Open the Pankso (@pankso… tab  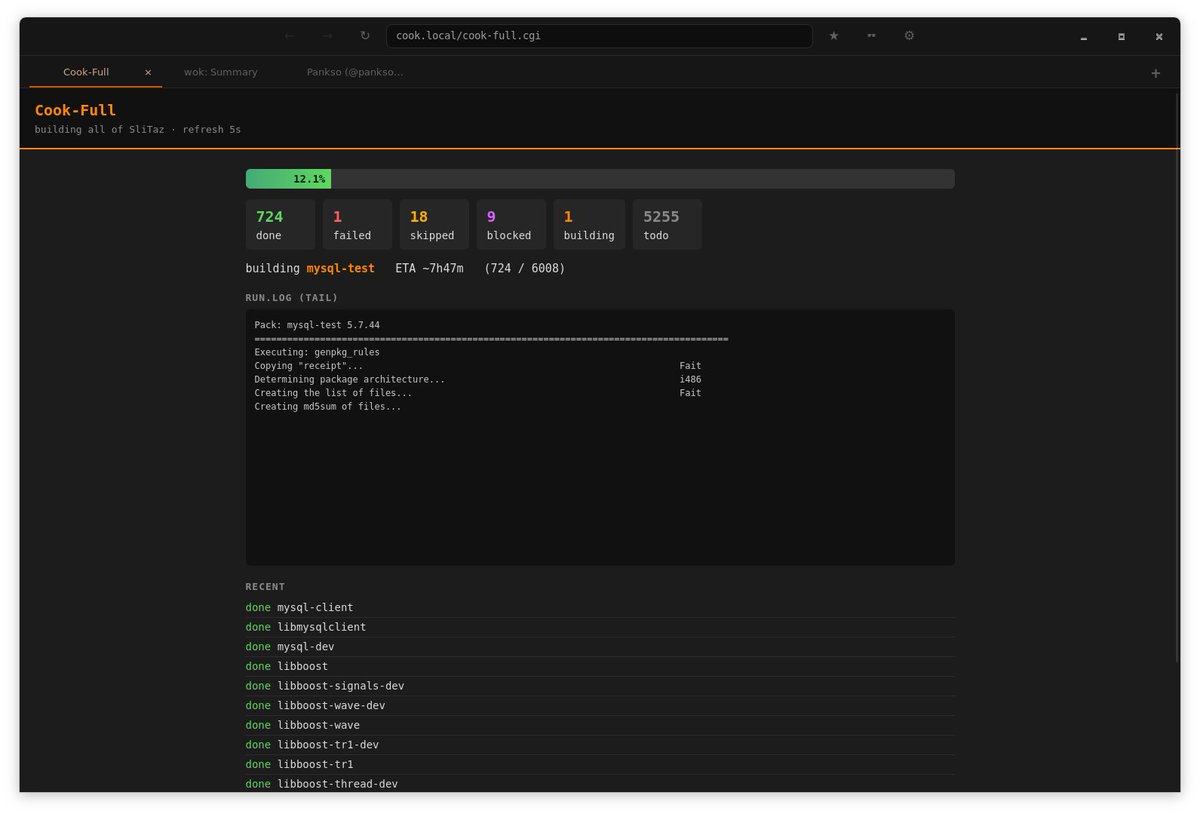[x=355, y=72]
